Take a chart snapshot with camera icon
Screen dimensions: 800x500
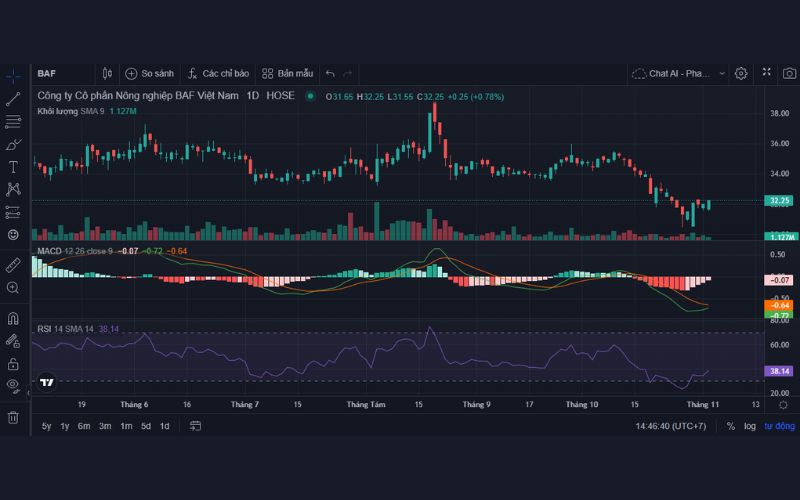point(789,73)
